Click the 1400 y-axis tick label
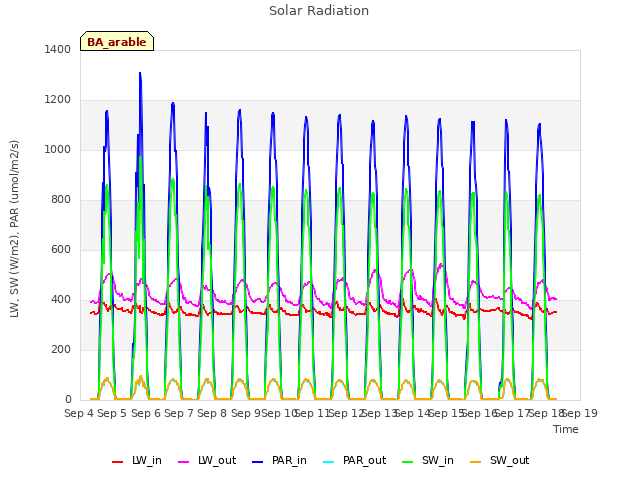This screenshot has height=480, width=640. click(58, 49)
